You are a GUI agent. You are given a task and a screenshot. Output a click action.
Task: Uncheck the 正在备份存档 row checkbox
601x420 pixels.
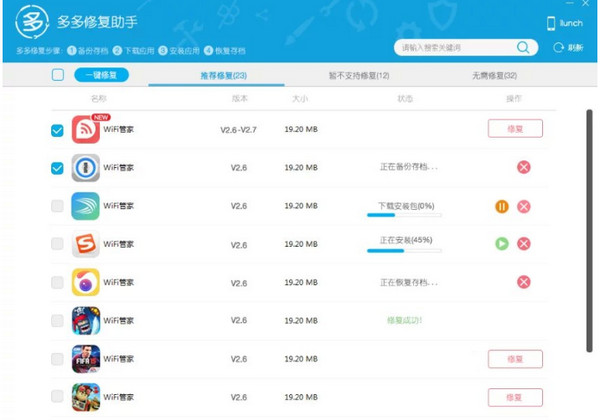[57, 168]
